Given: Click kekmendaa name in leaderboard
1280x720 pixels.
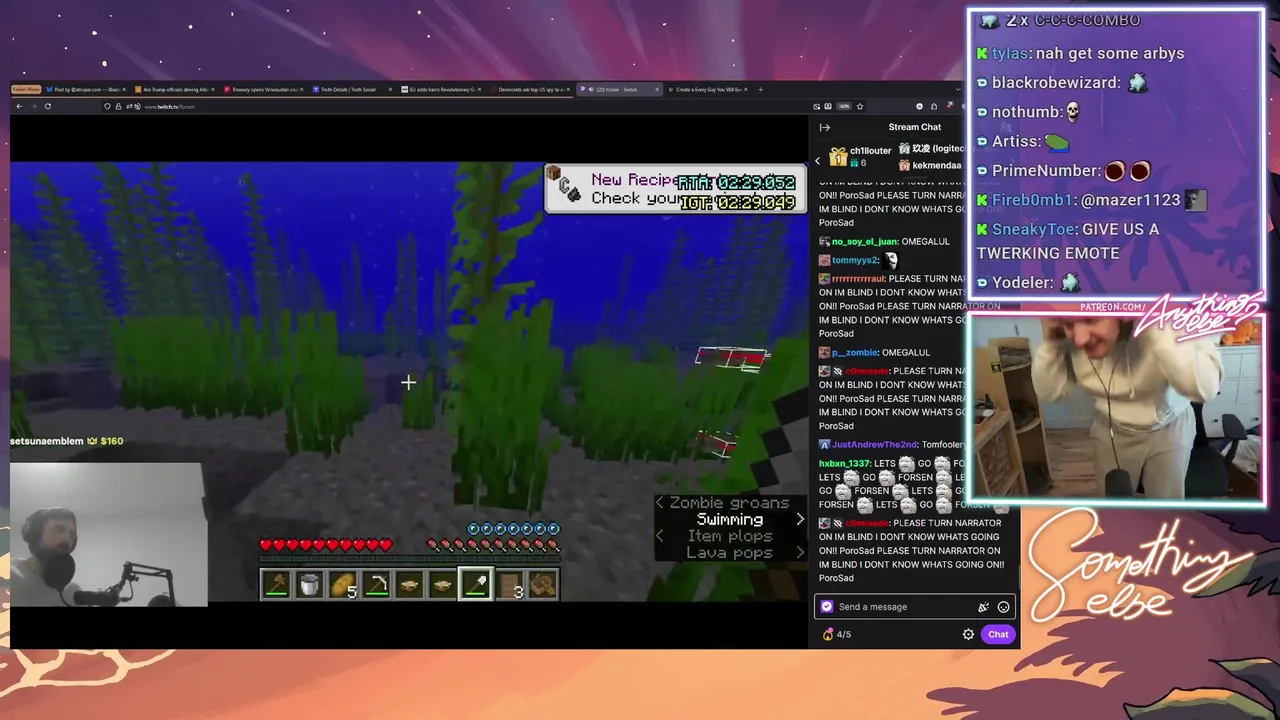Looking at the screenshot, I should pyautogui.click(x=937, y=165).
